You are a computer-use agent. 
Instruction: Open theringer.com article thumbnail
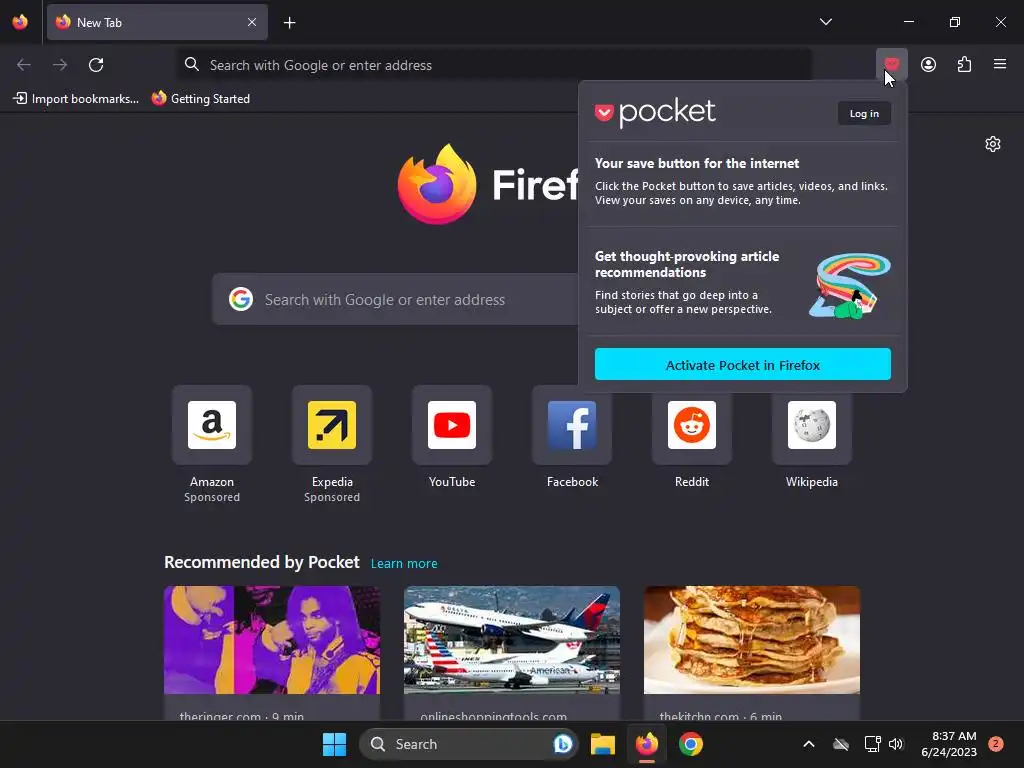(x=272, y=640)
